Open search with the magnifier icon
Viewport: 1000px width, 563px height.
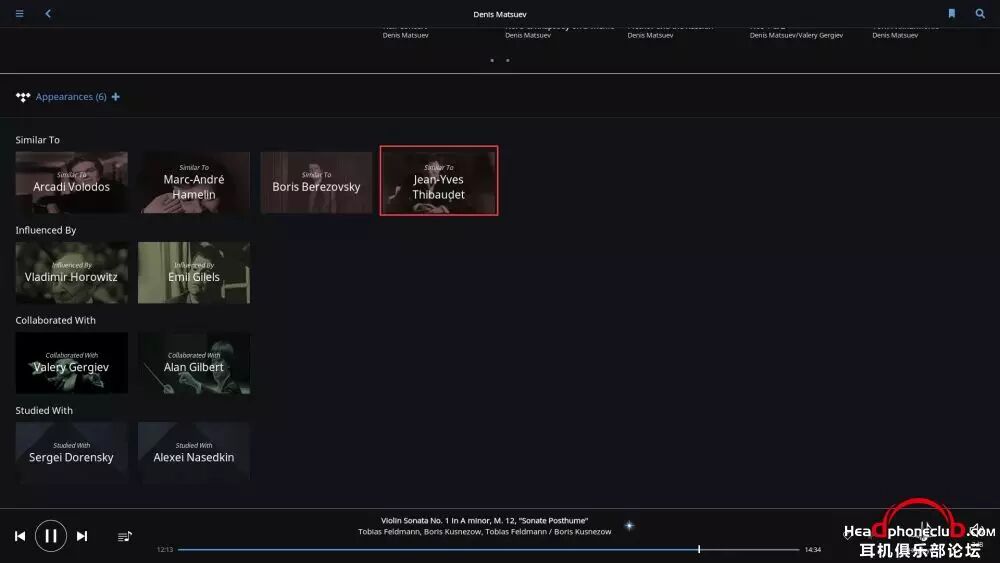coord(980,13)
